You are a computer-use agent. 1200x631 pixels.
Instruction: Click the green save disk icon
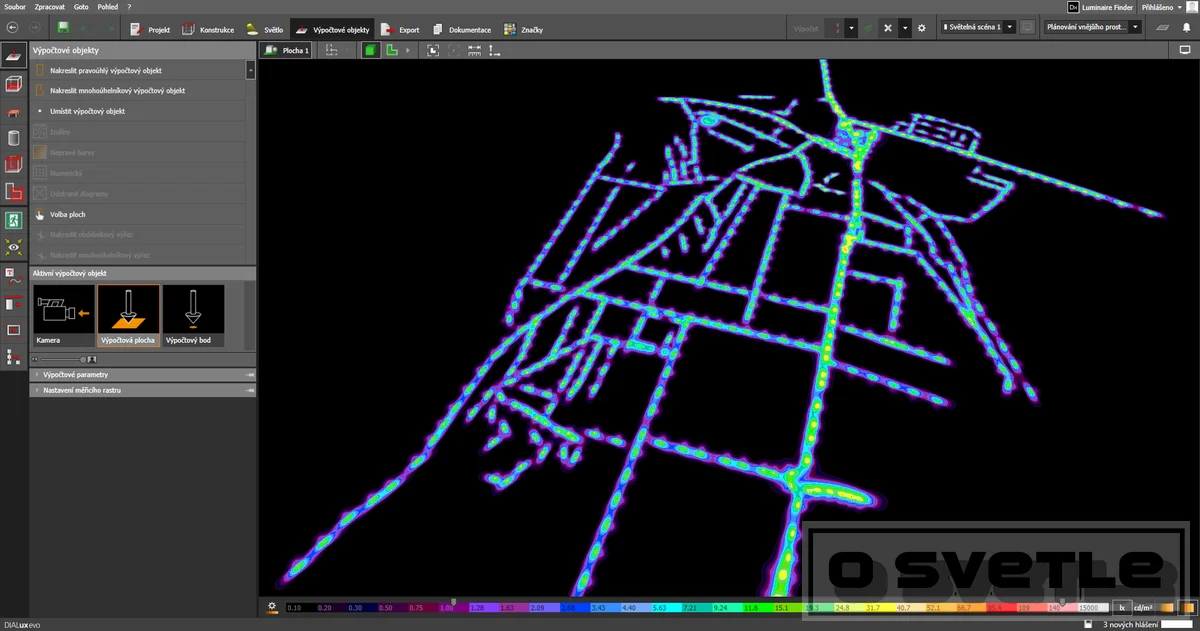point(64,28)
